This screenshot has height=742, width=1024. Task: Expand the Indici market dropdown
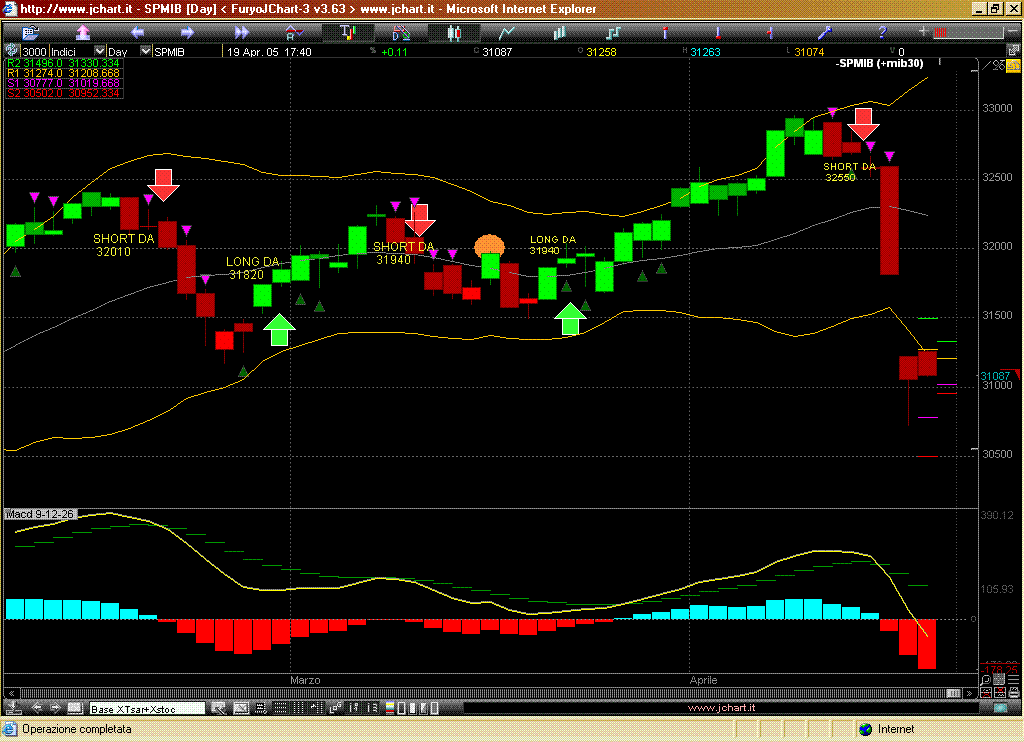point(99,51)
